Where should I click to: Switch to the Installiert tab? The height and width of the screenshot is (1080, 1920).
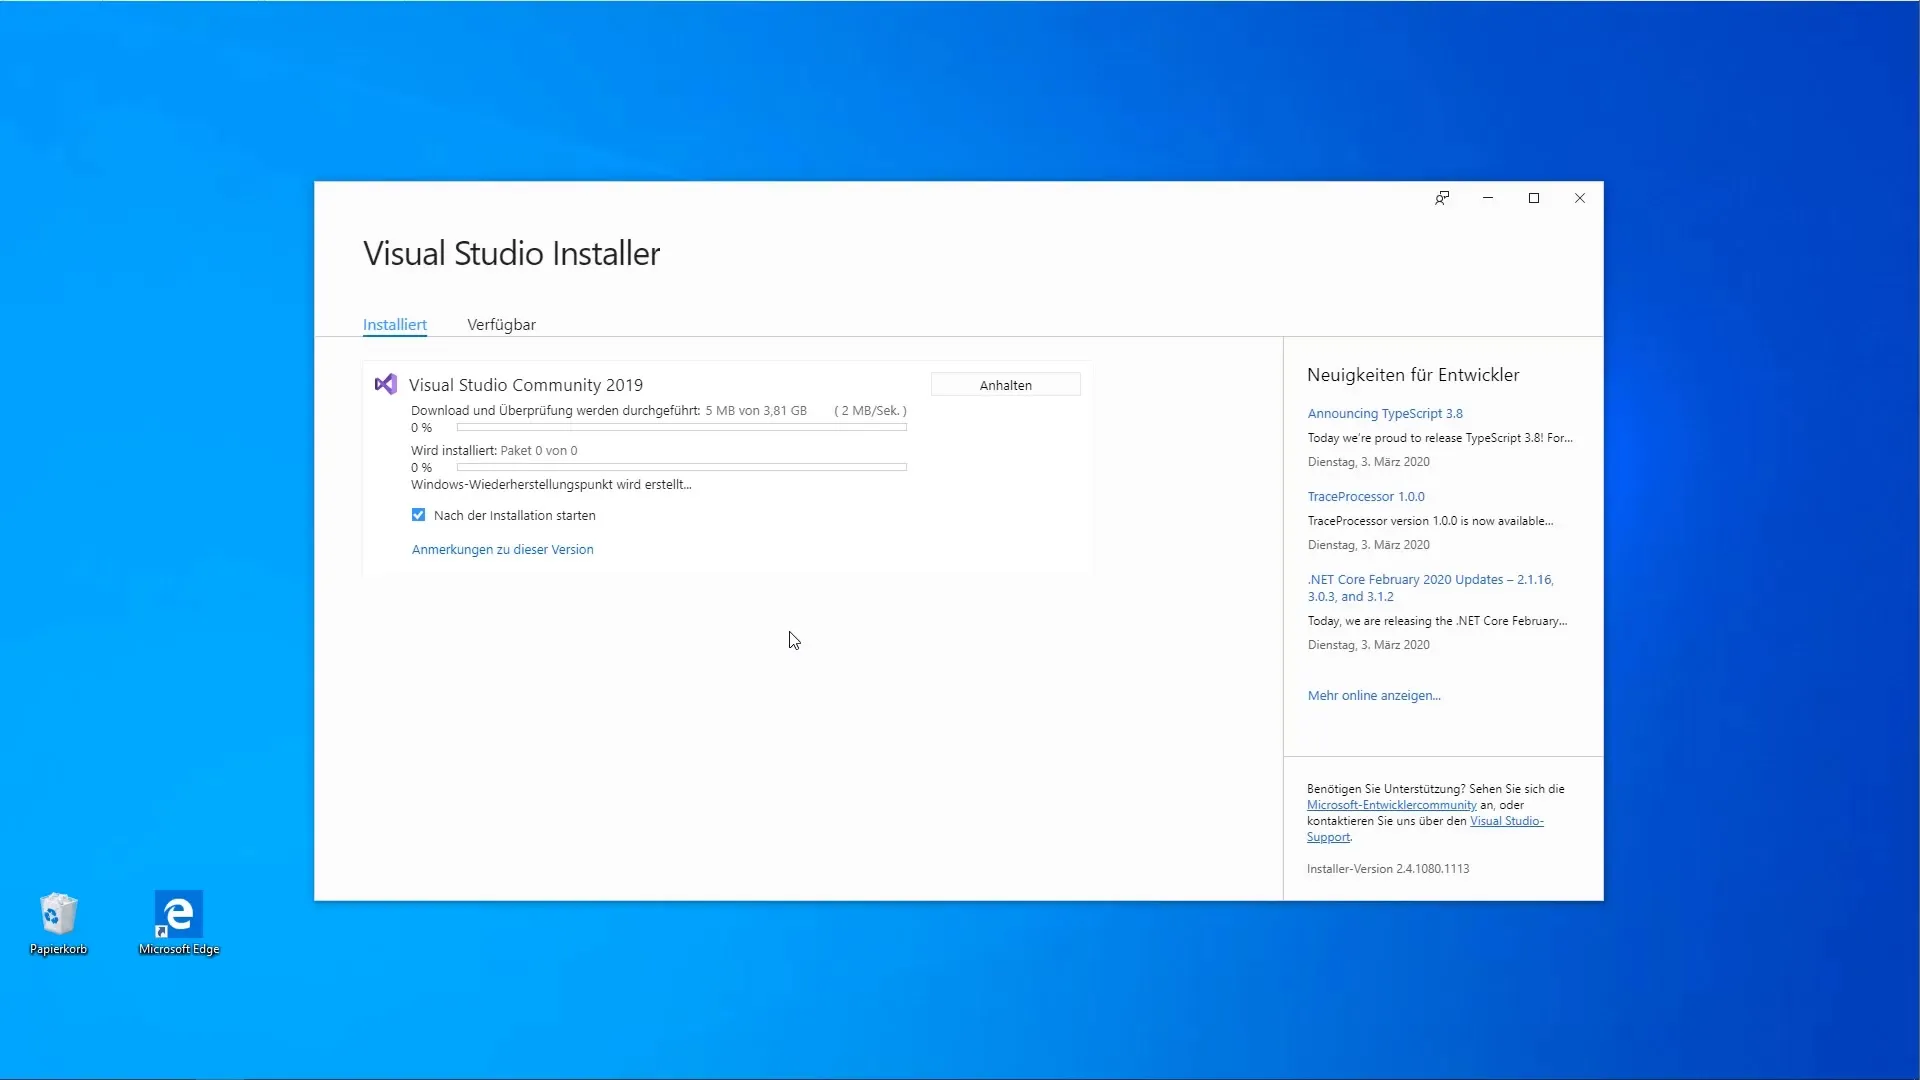(395, 325)
